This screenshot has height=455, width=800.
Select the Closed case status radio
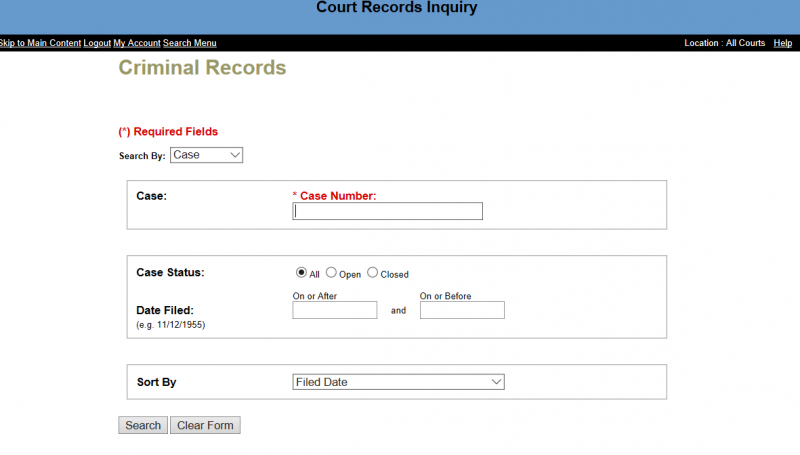[373, 273]
